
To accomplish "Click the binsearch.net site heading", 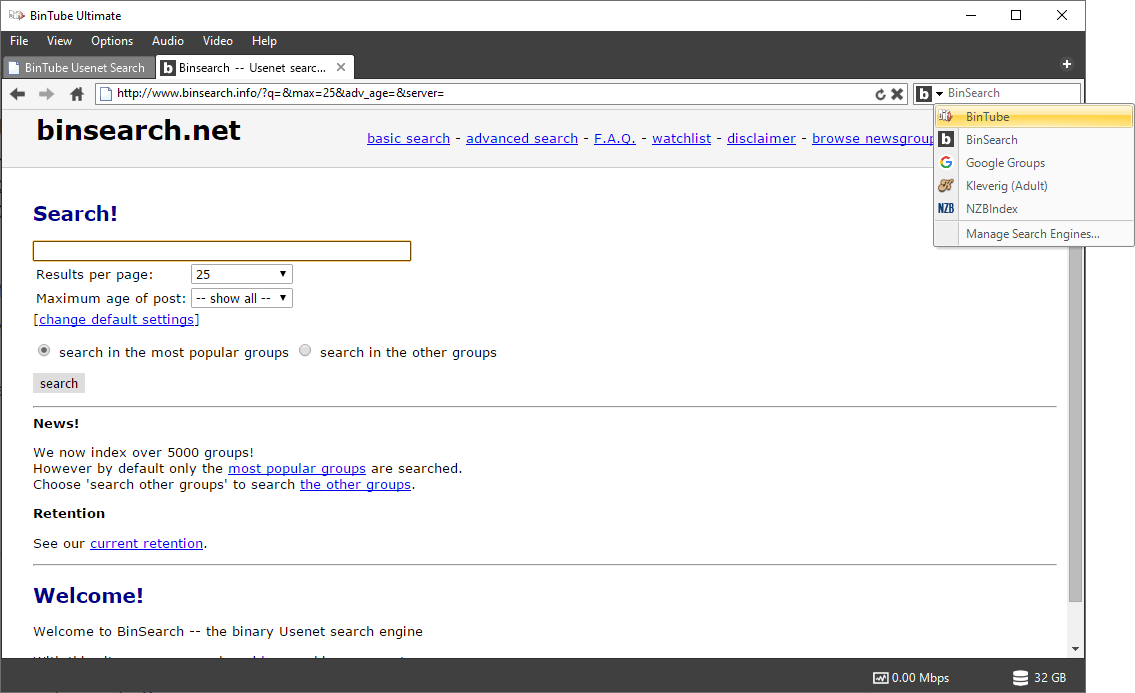I will click(x=138, y=130).
